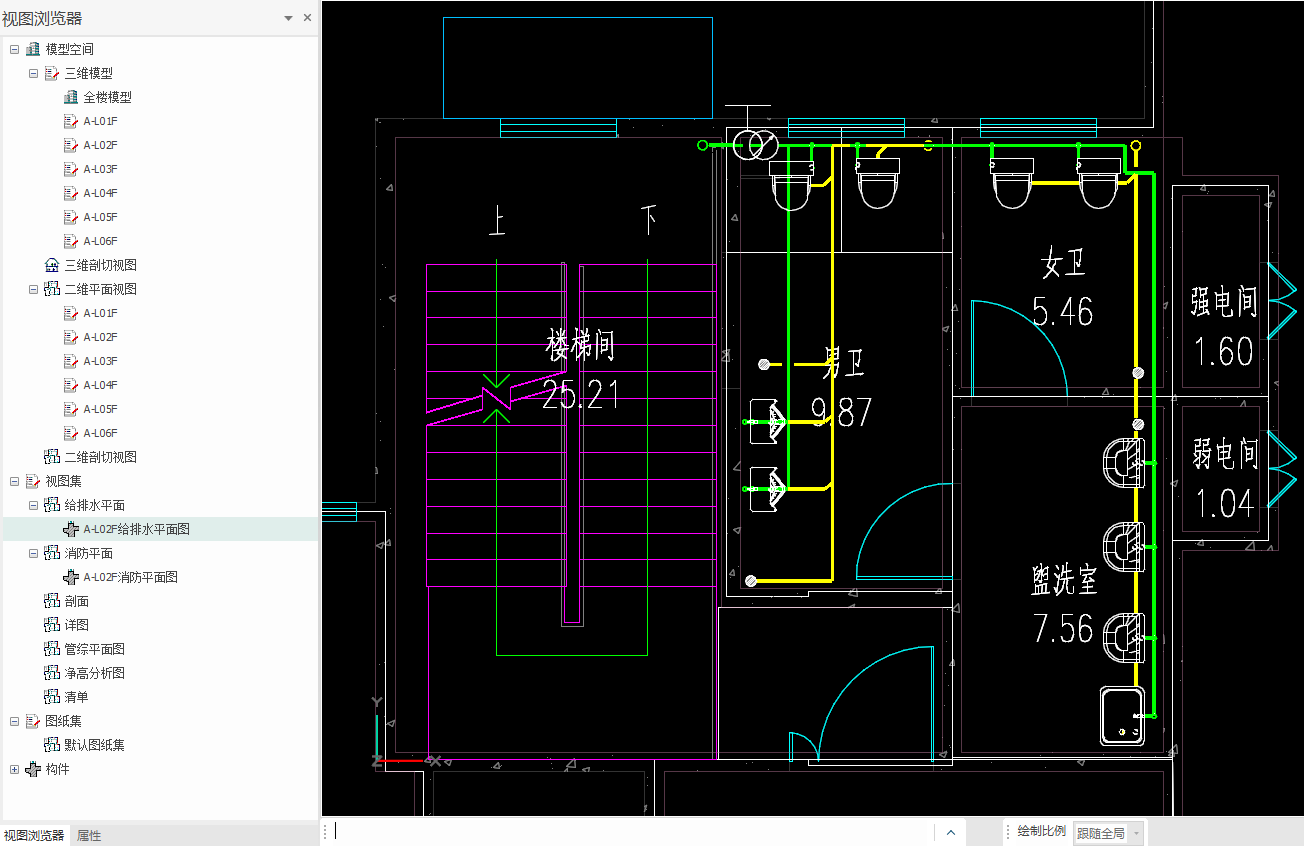The height and width of the screenshot is (846, 1304).
Task: Click the 全楼模型 building icon
Action: click(70, 97)
